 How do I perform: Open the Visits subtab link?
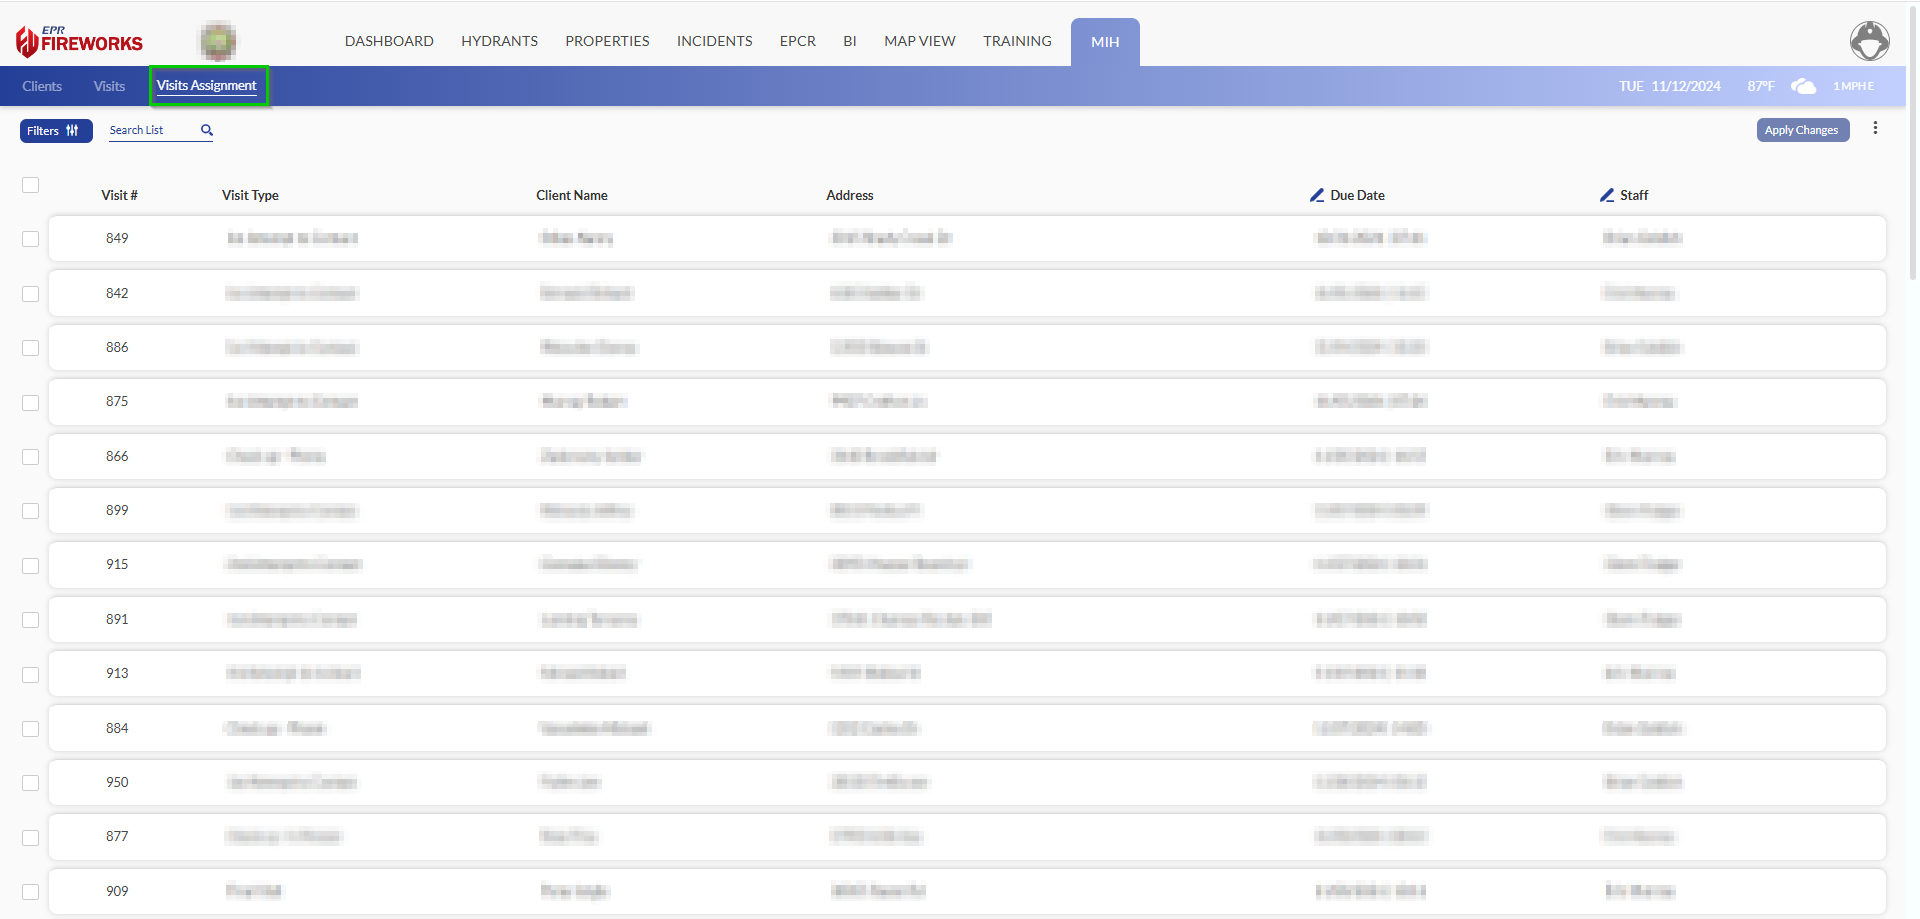click(109, 86)
